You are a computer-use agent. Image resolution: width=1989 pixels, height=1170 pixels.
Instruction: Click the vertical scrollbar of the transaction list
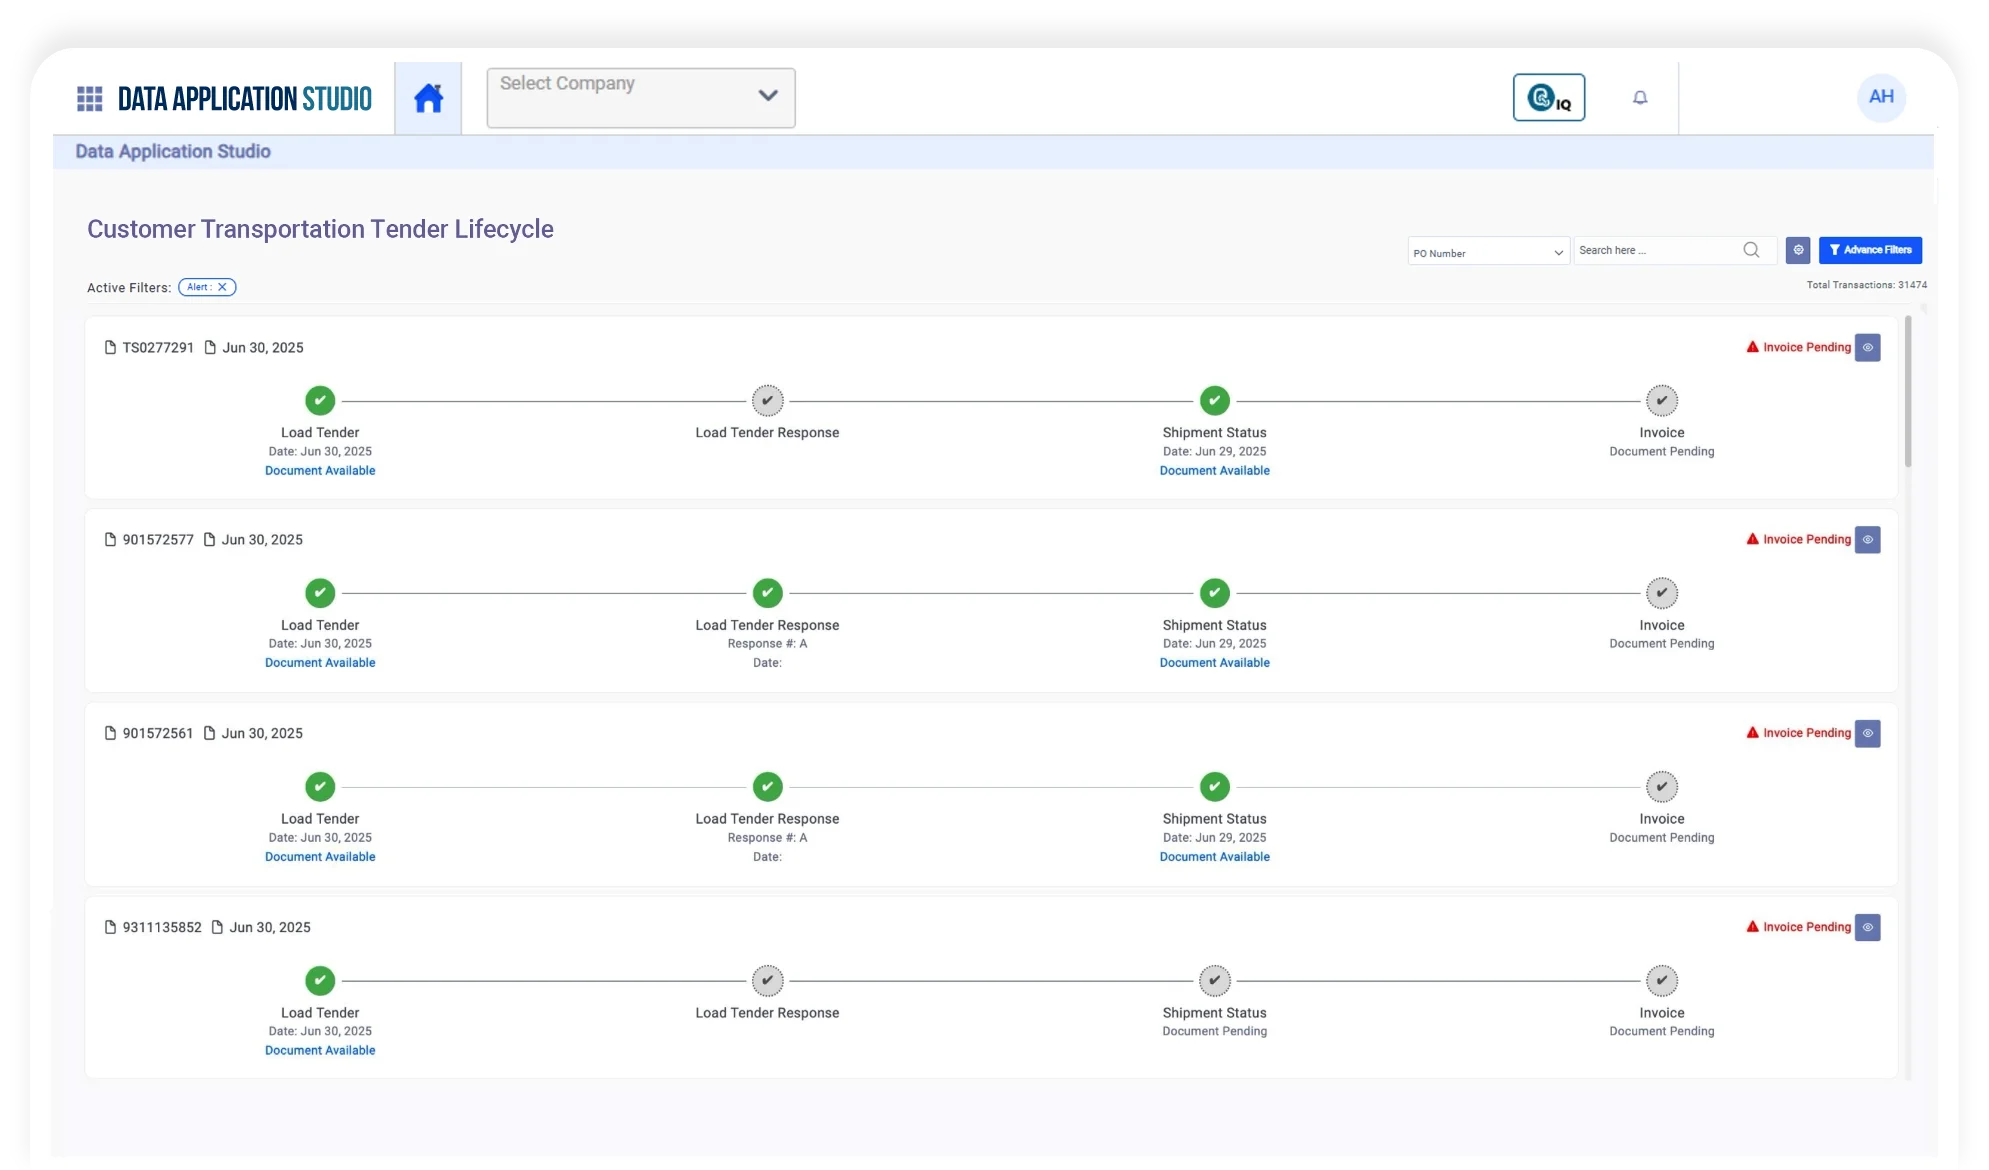(x=1907, y=392)
